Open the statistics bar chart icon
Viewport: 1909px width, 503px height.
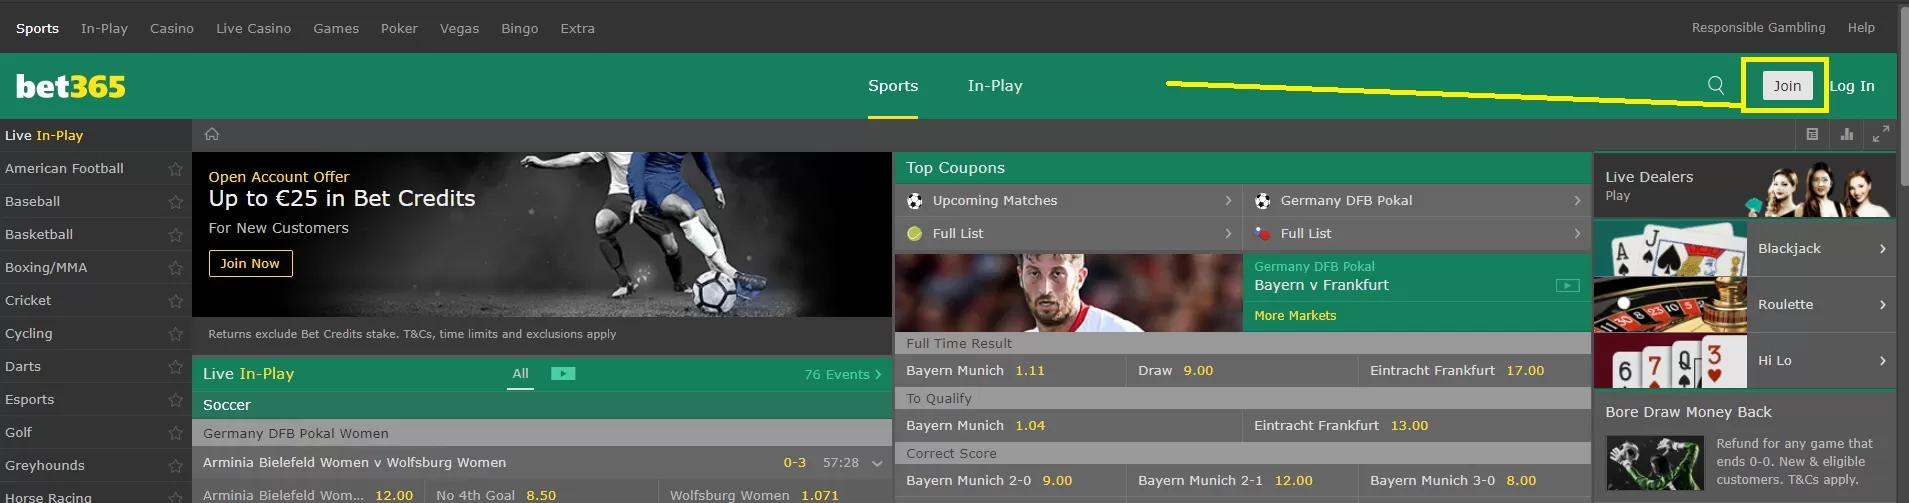[x=1846, y=134]
